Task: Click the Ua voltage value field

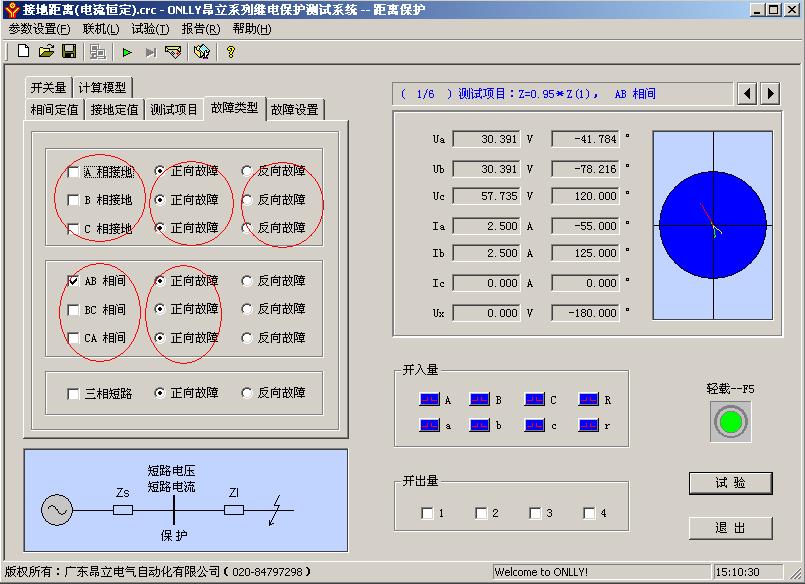Action: click(487, 139)
